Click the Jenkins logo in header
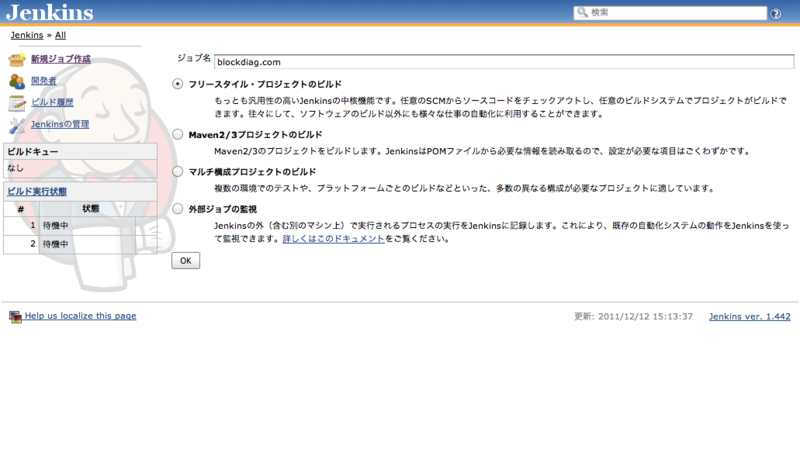 tap(49, 12)
